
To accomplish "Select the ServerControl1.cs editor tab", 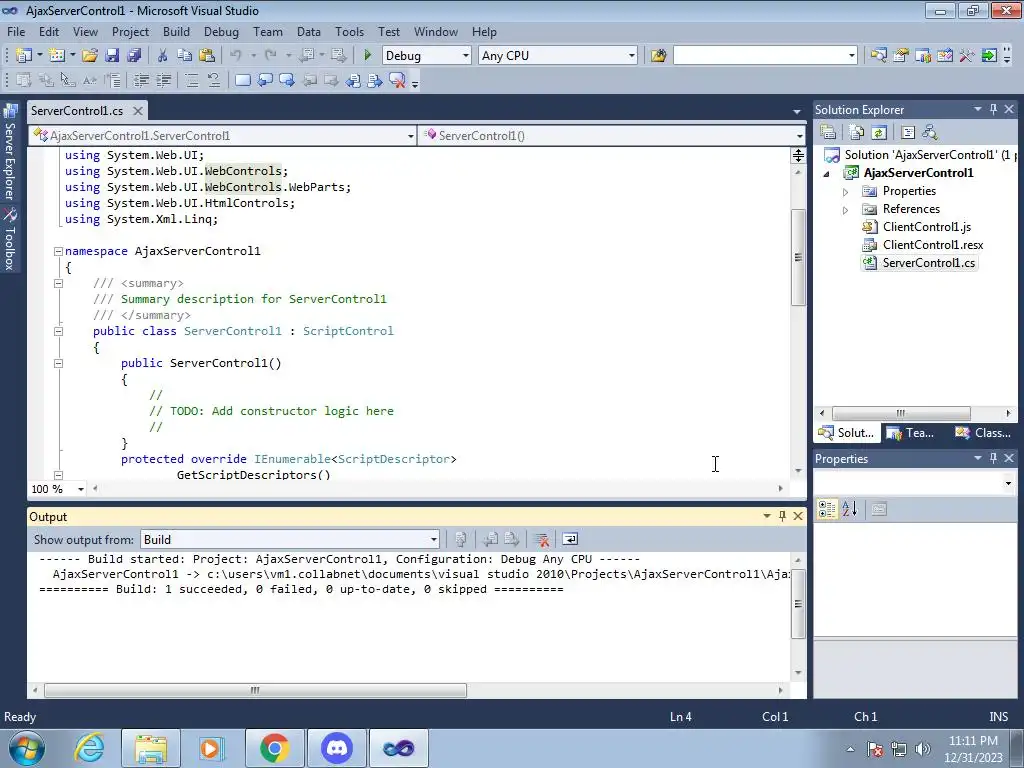I will 77,110.
